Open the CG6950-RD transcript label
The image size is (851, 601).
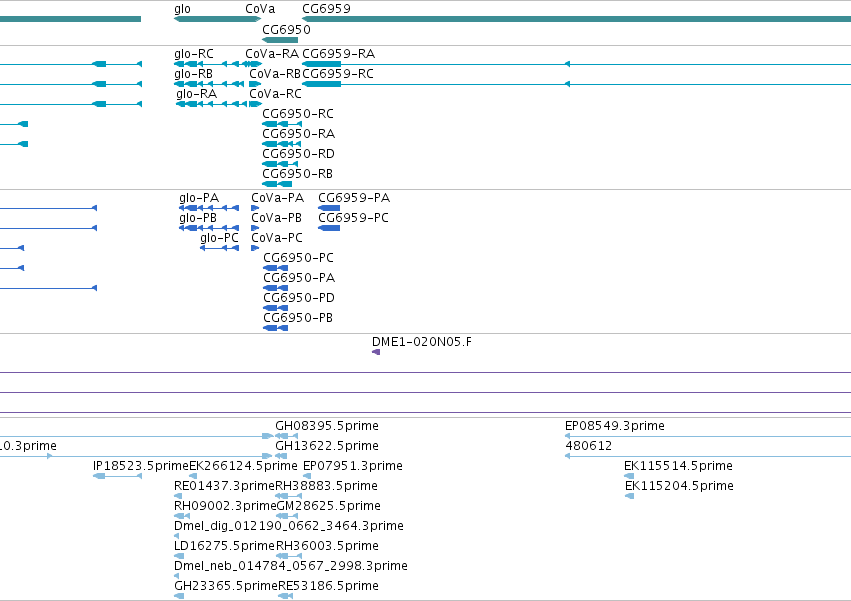[x=299, y=155]
